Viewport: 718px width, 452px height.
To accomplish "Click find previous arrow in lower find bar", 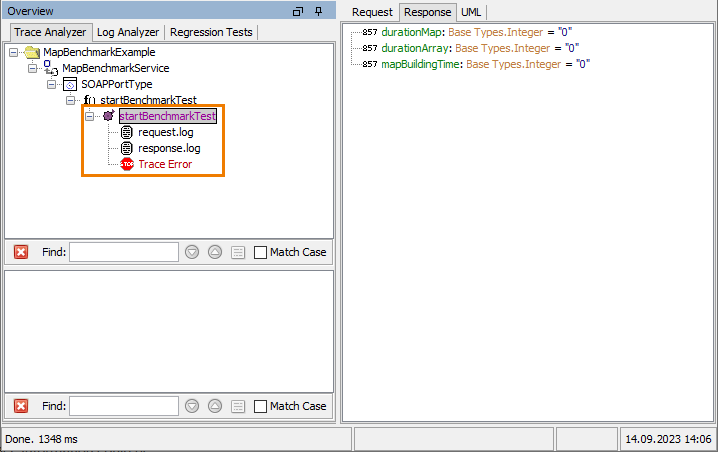I will tap(215, 406).
